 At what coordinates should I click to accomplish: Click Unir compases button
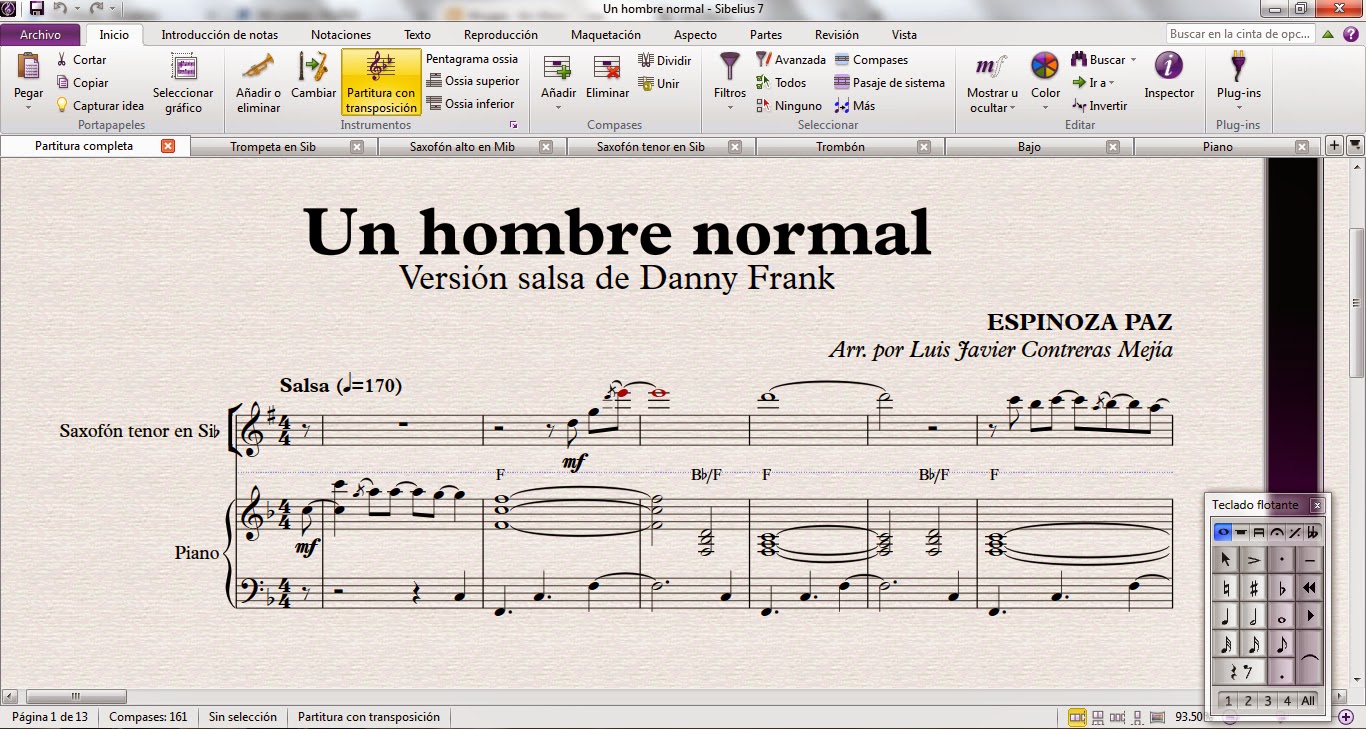click(x=659, y=84)
